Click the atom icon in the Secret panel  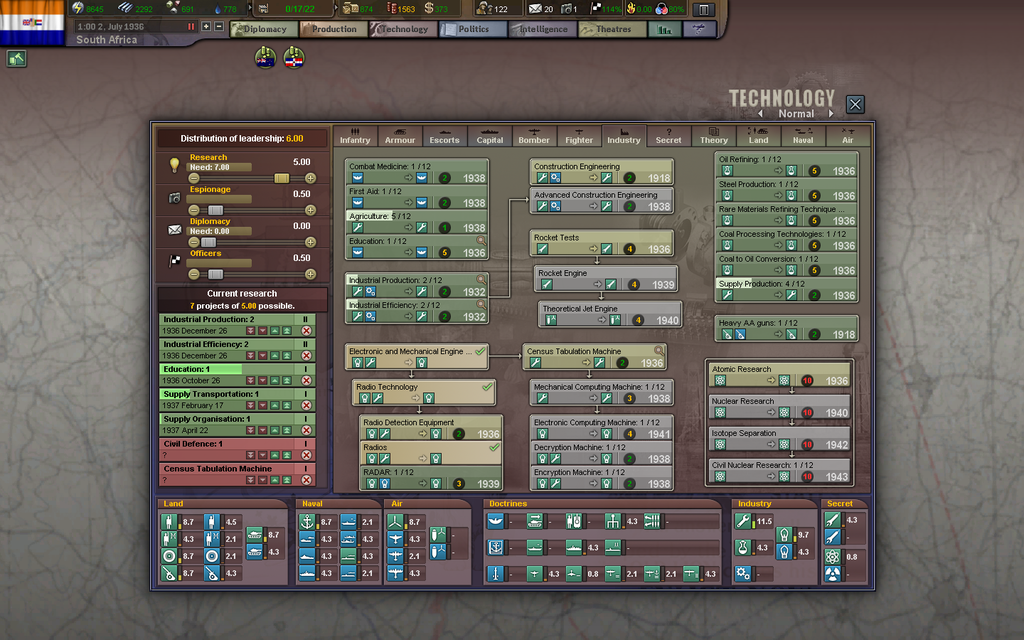[832, 556]
